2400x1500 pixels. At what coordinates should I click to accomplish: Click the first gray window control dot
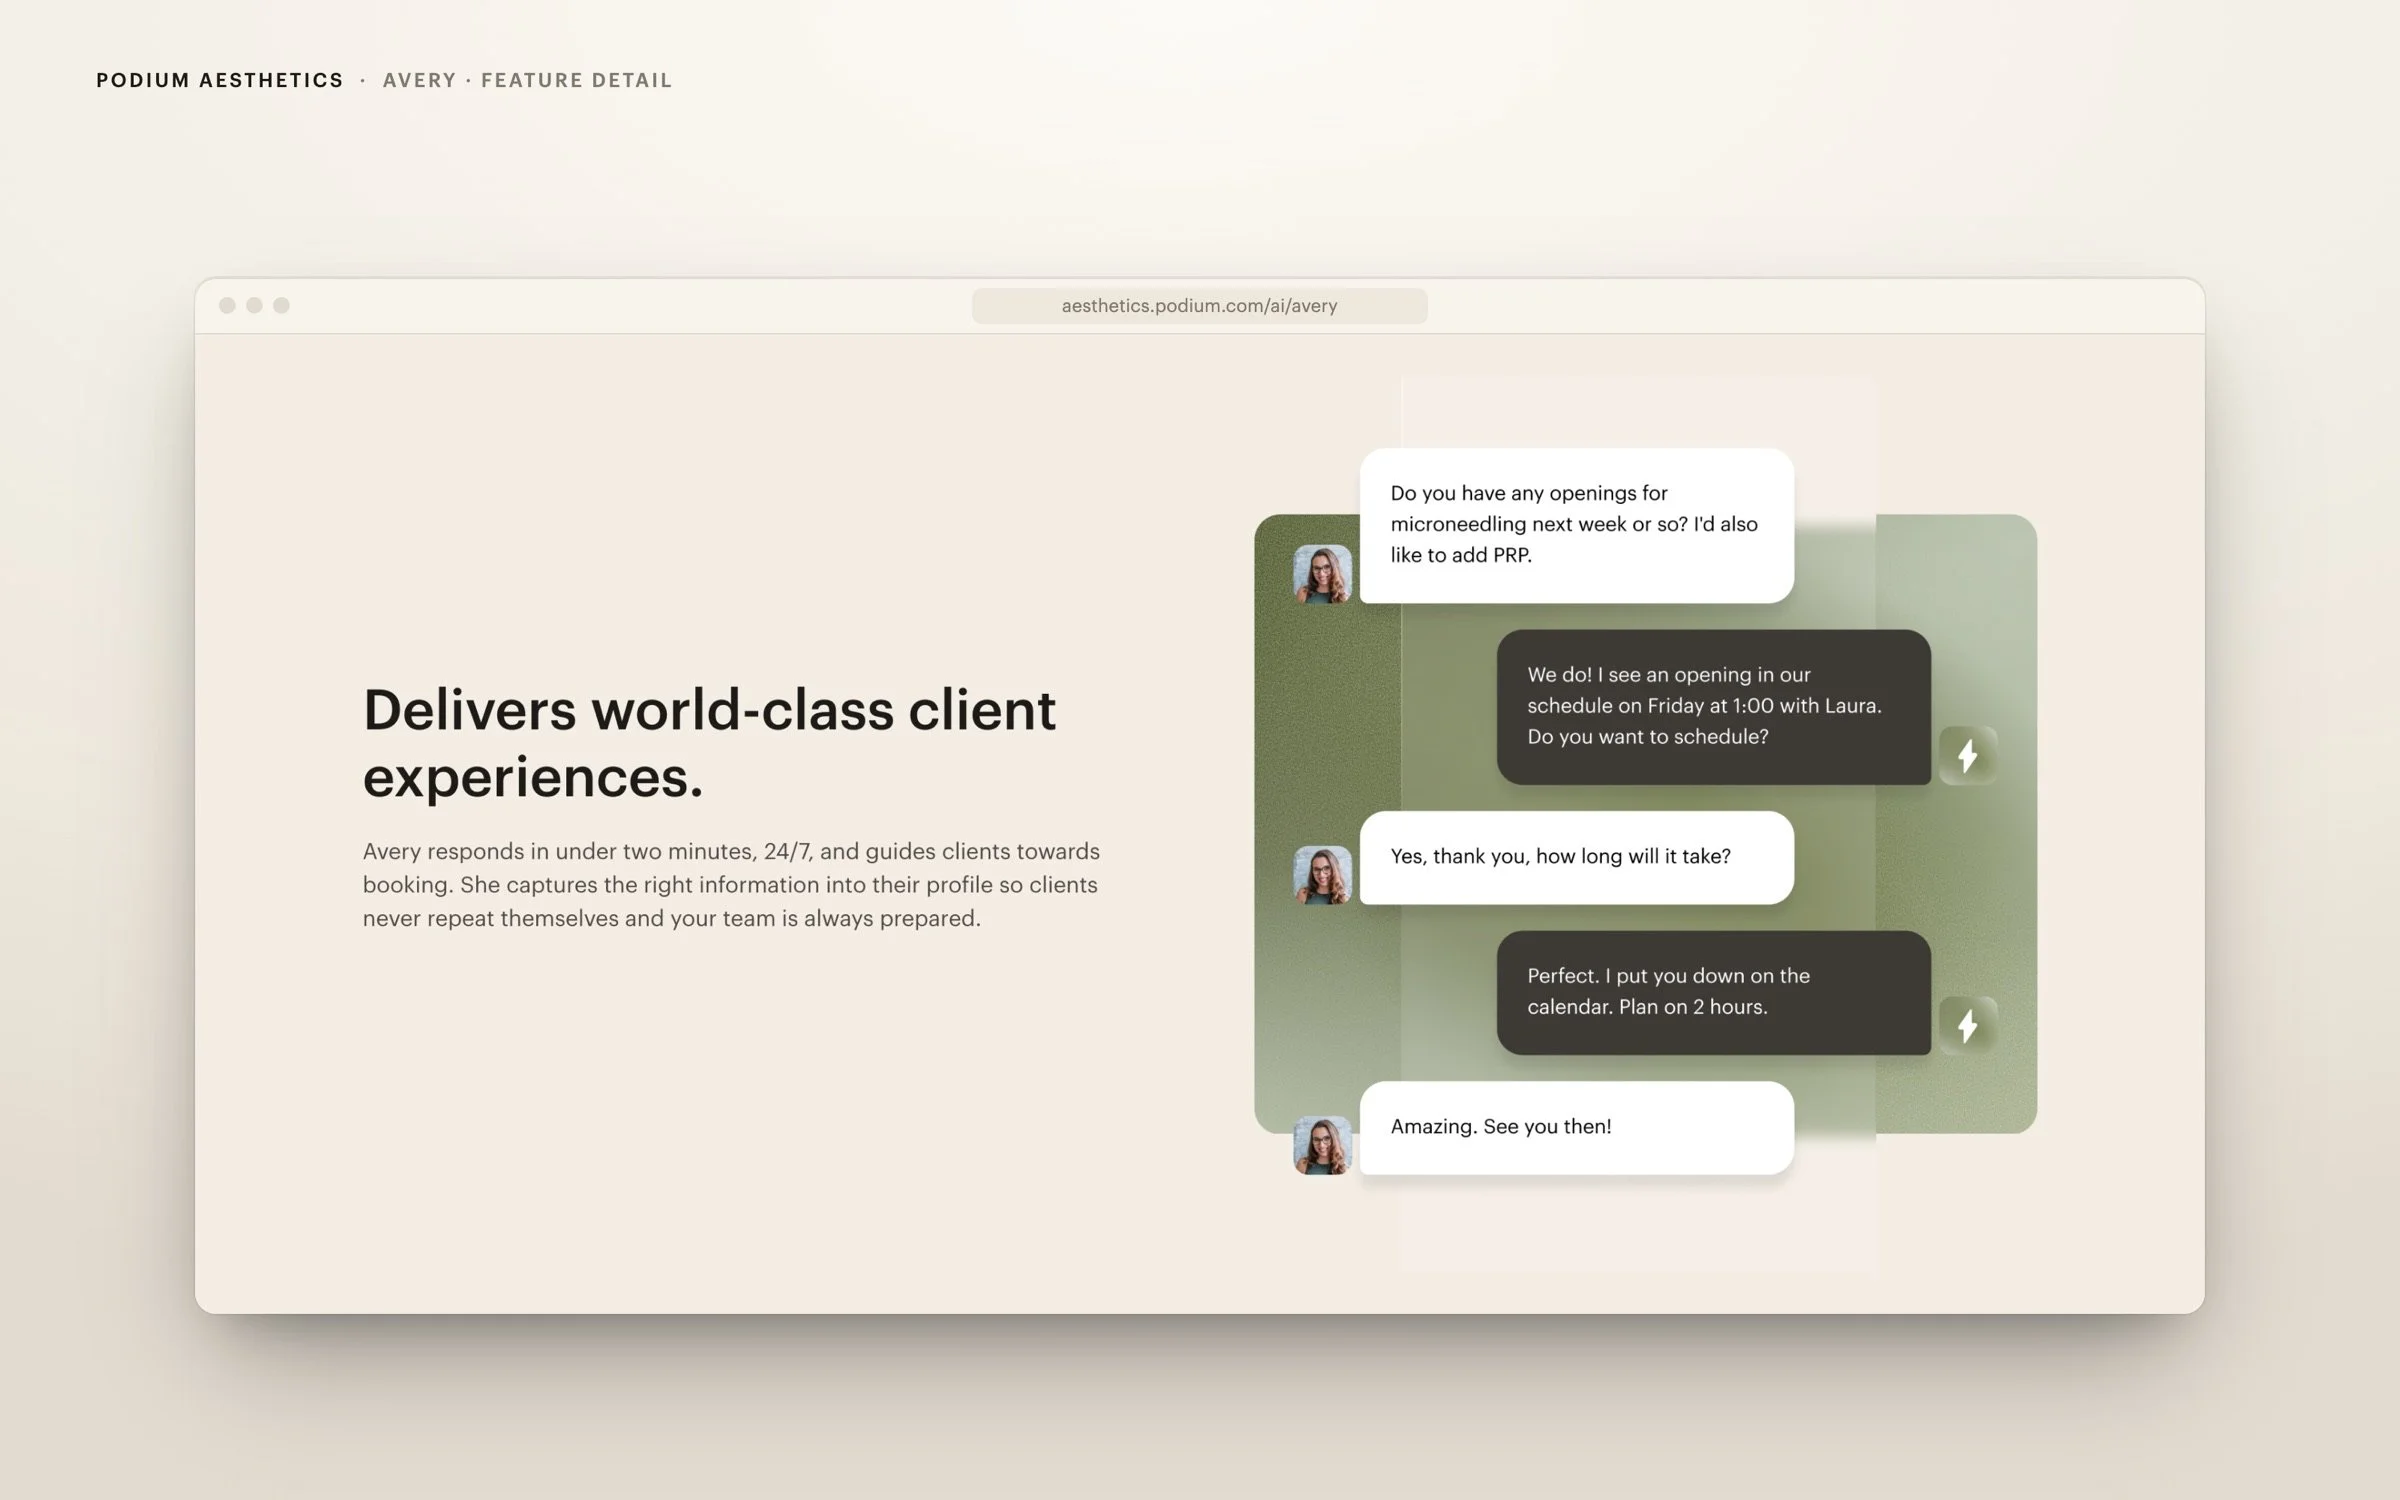pos(227,305)
